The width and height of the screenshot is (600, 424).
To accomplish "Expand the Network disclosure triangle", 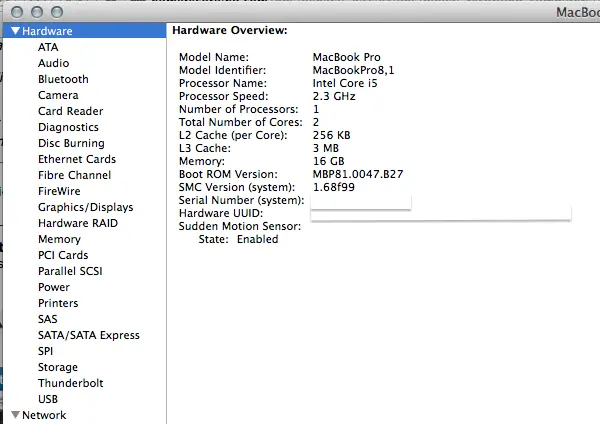I will (x=15, y=414).
